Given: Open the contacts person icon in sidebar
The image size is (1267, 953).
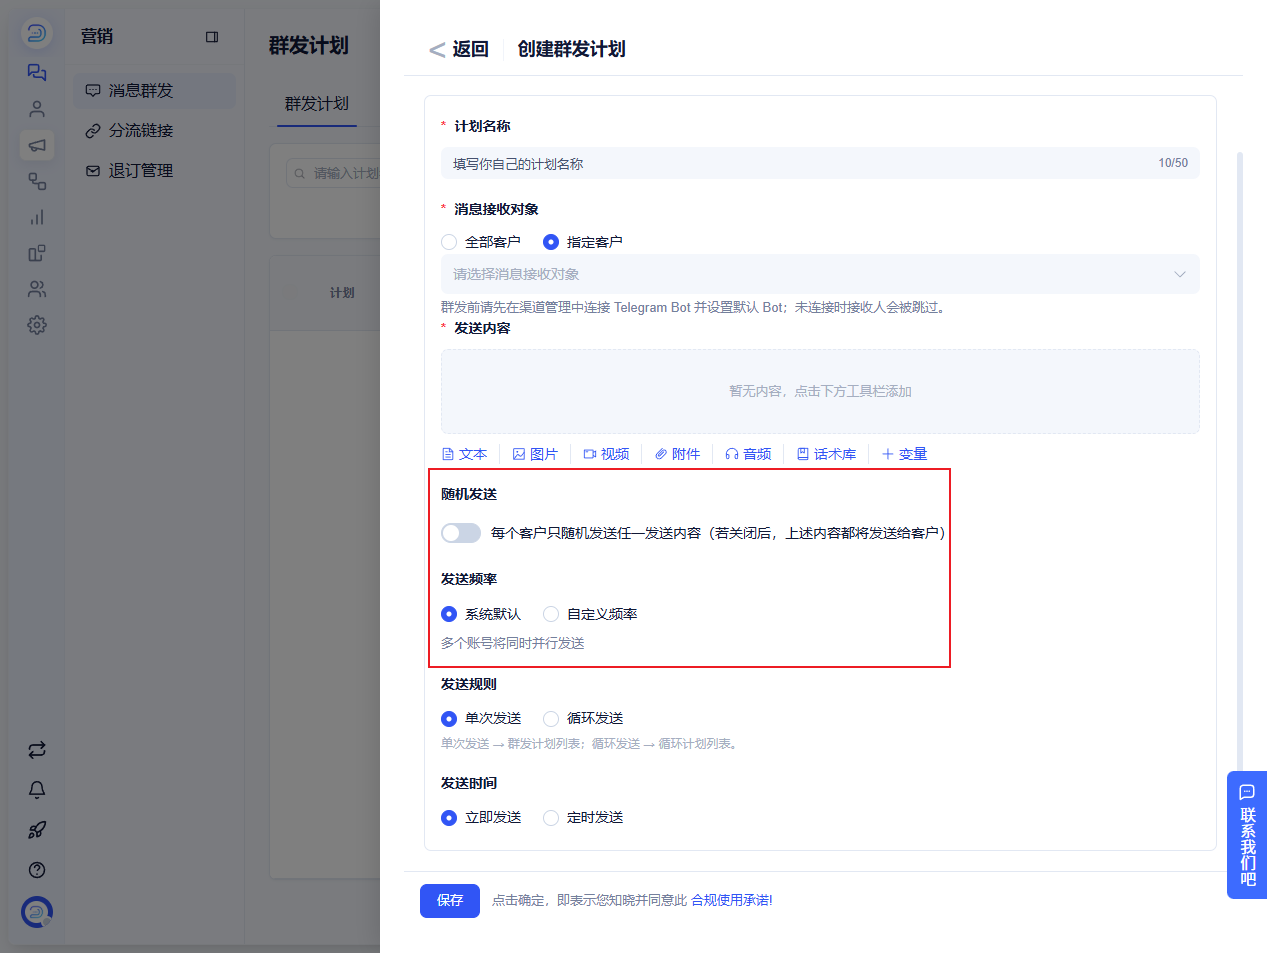Looking at the screenshot, I should [37, 109].
